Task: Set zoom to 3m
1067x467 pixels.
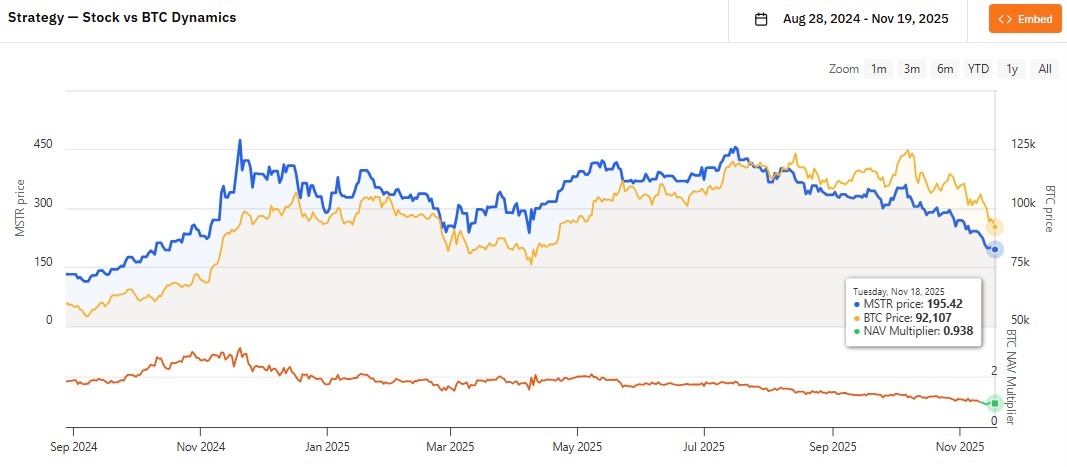Action: pos(912,69)
